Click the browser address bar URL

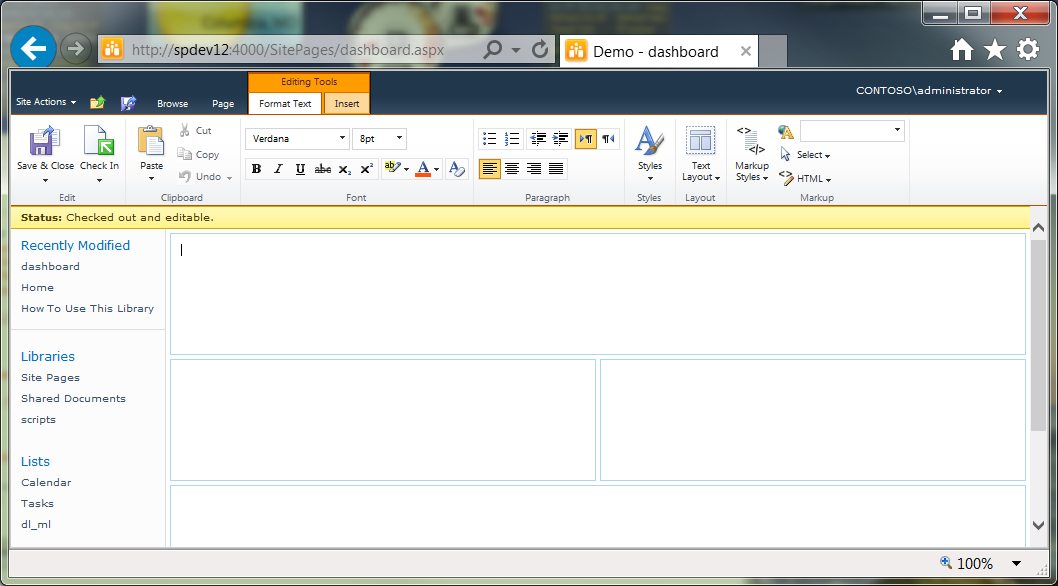coord(287,49)
